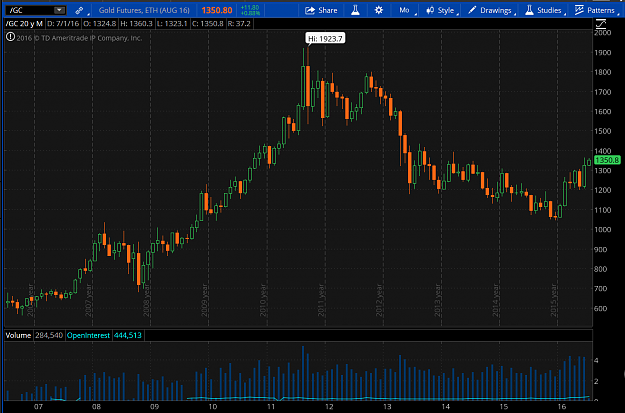Open chart settings gear icon

pyautogui.click(x=379, y=10)
